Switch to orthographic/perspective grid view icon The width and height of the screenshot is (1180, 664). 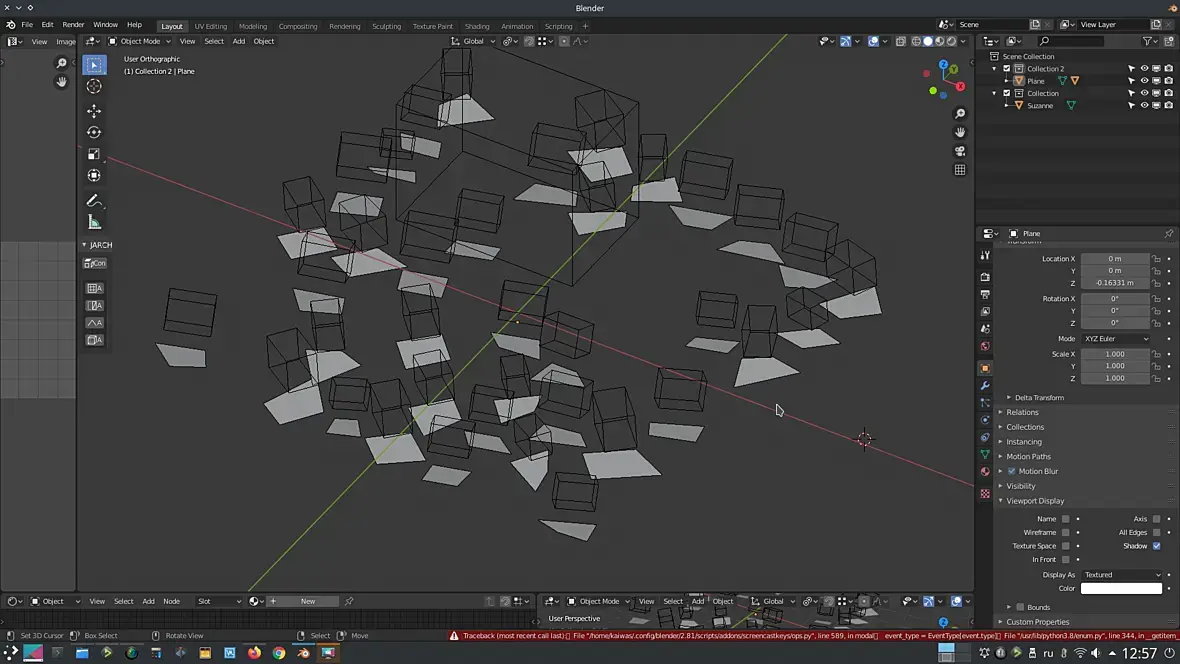click(x=960, y=170)
